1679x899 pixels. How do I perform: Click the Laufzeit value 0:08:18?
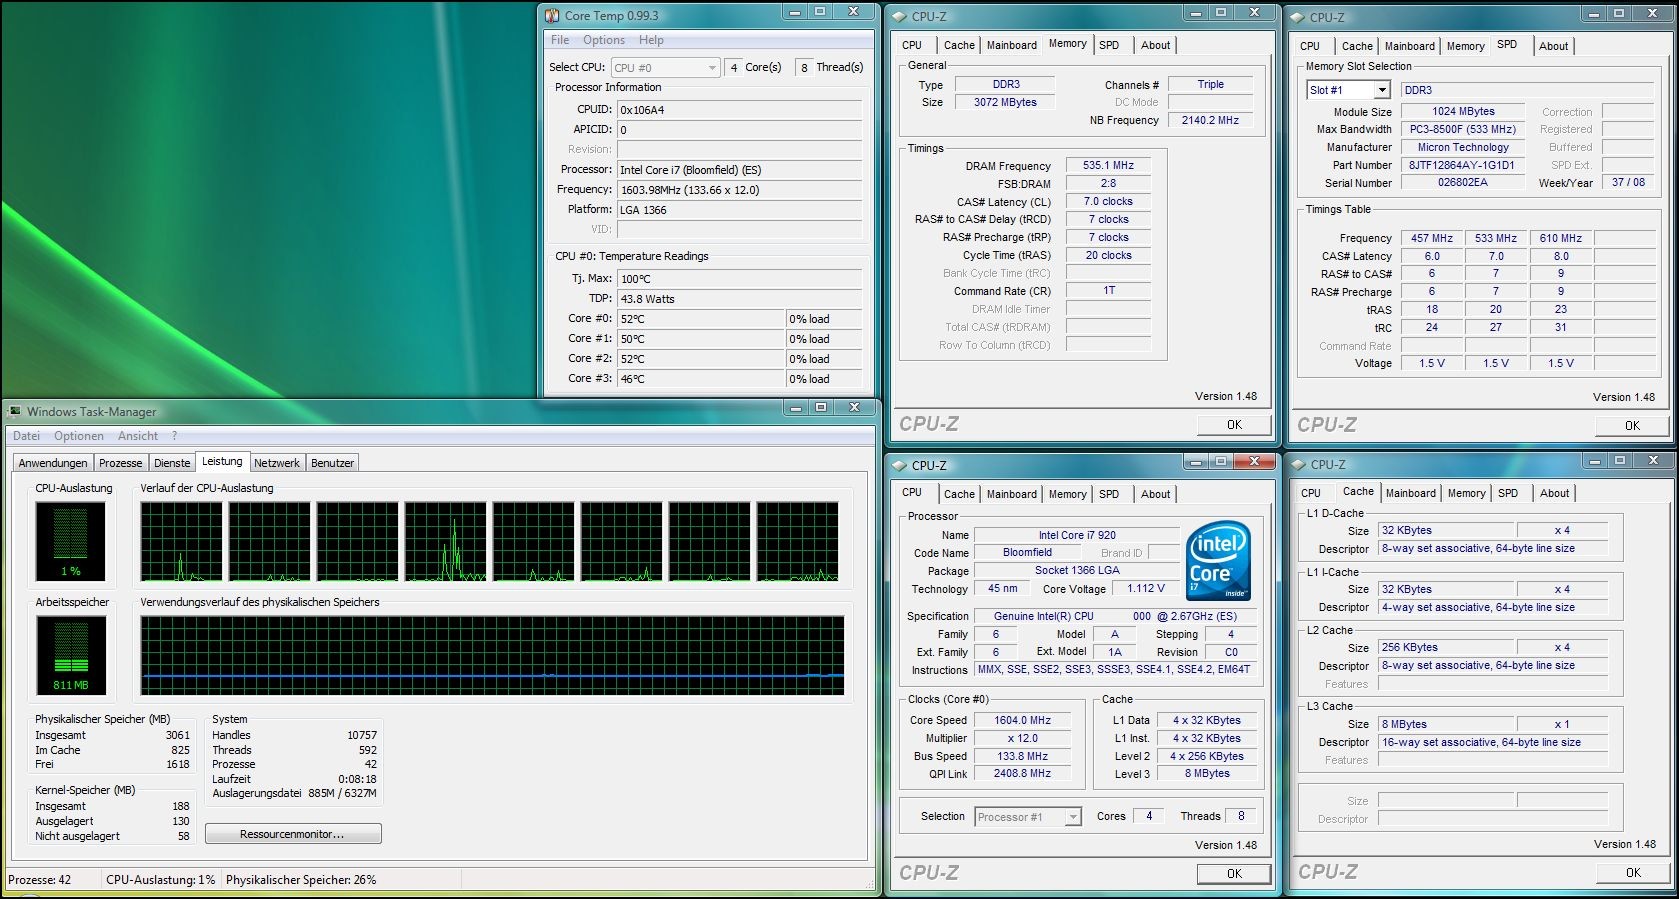click(357, 779)
